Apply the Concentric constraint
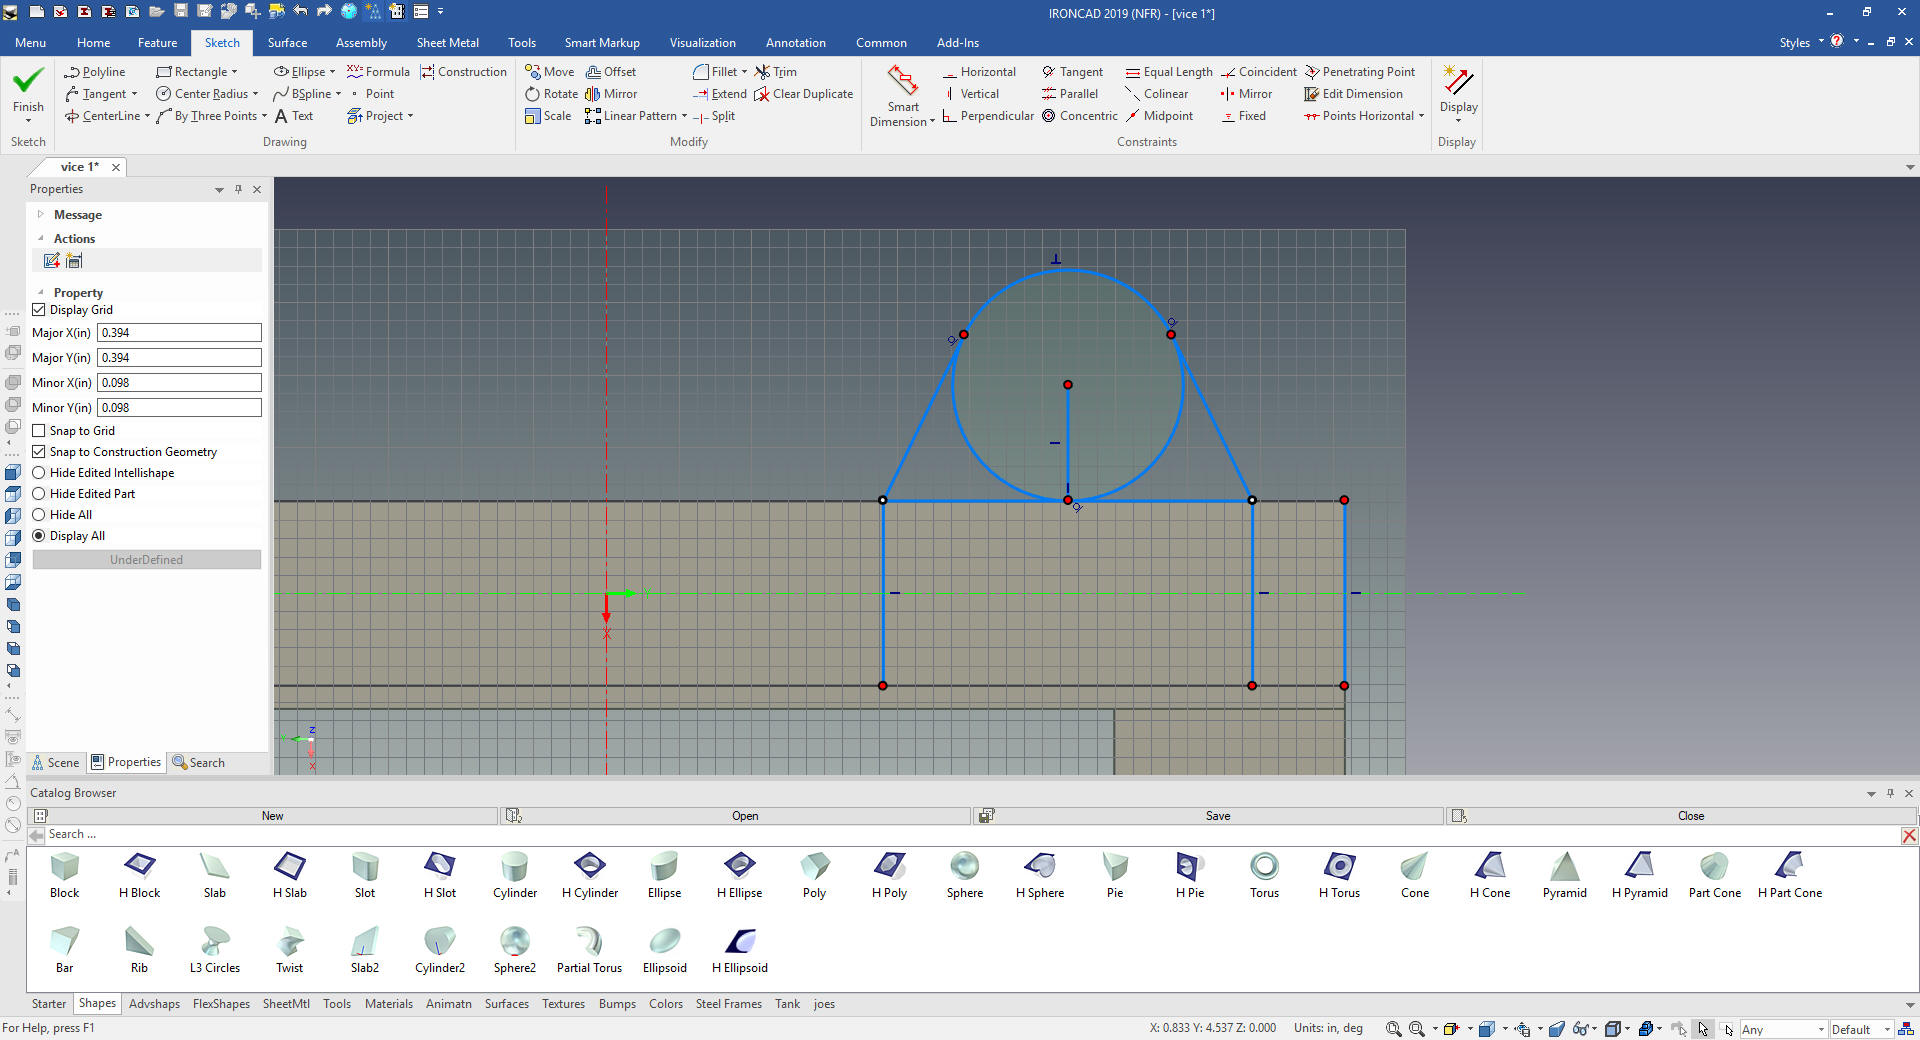 [x=1080, y=116]
